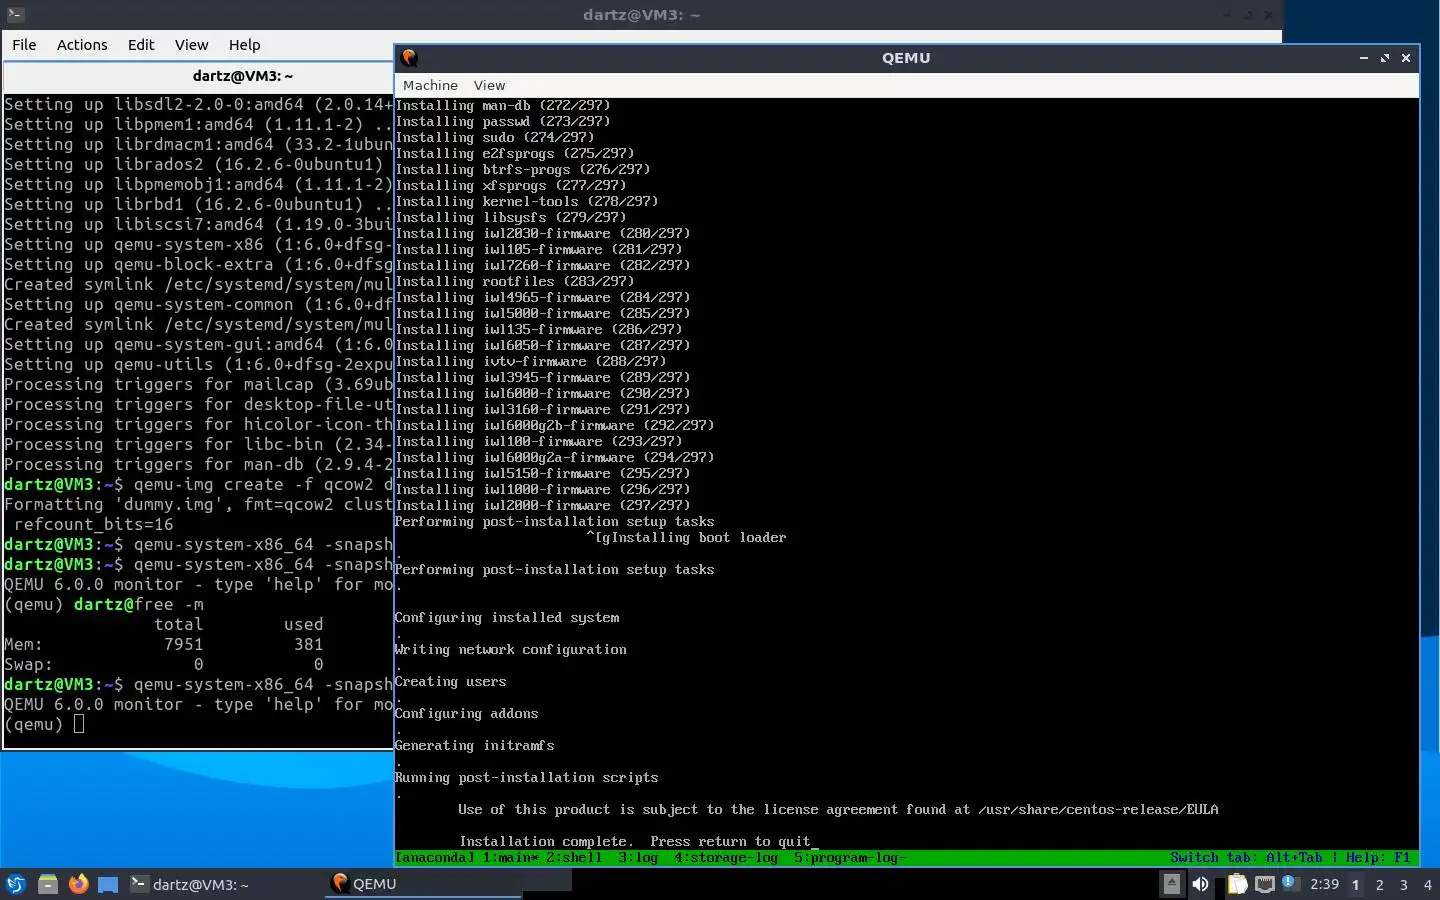Viewport: 1440px width, 900px height.
Task: Click 'Processing triggers for man-db' terminal line
Action: pos(198,464)
